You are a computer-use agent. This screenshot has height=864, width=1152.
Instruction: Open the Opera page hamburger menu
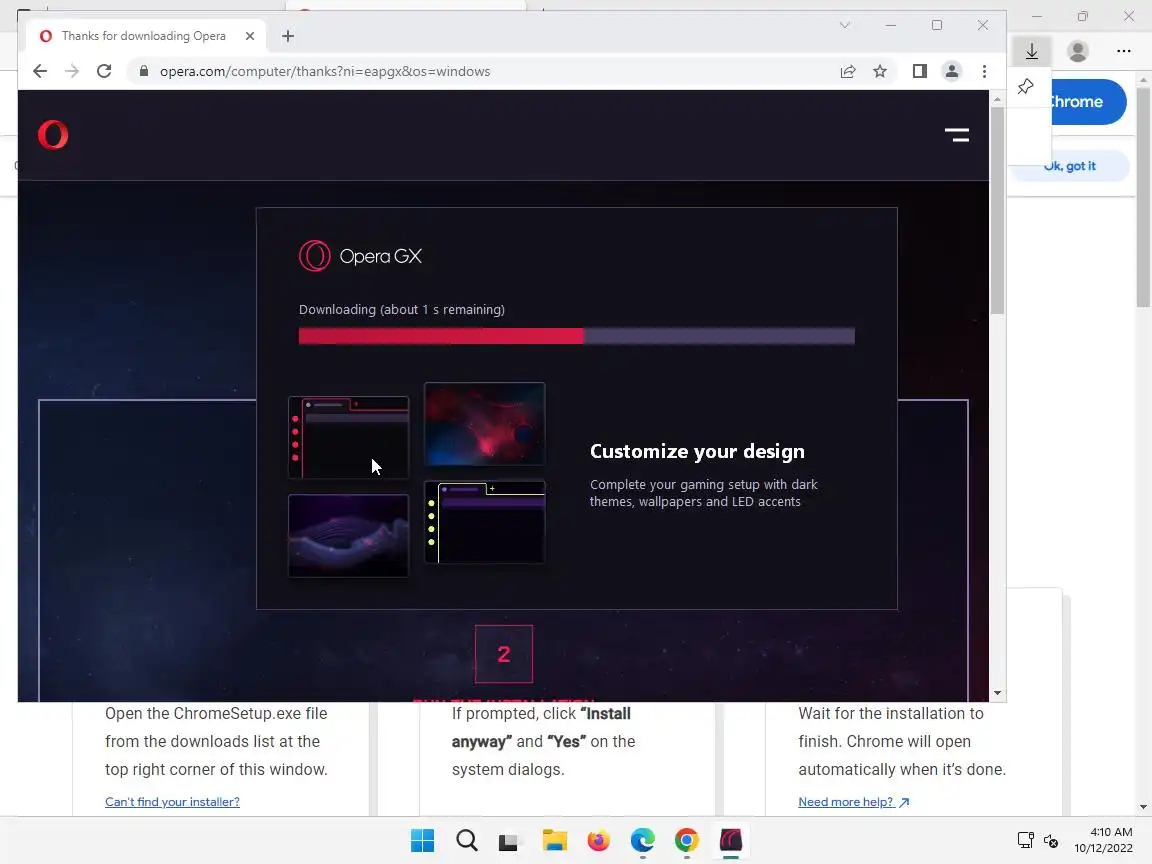(957, 134)
